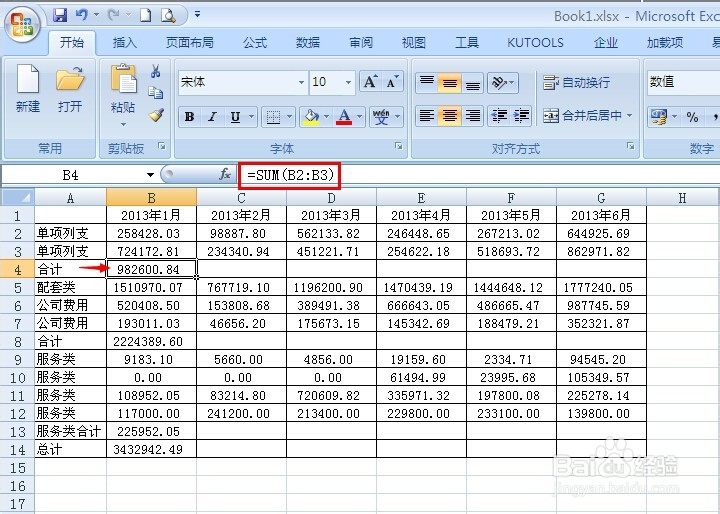Click the 打开 folder icon
720x514 pixels.
tap(70, 79)
